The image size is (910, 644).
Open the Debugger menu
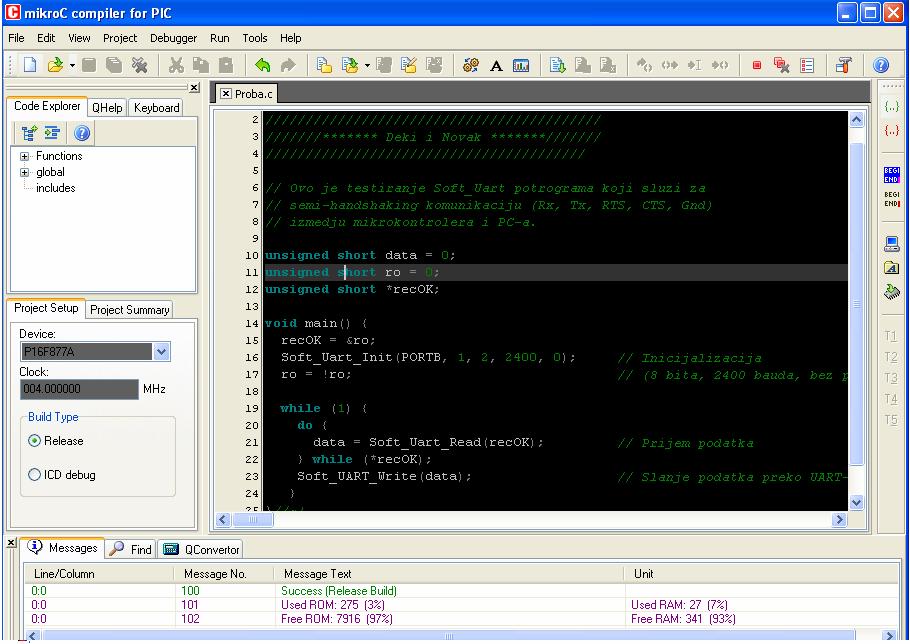click(x=174, y=38)
